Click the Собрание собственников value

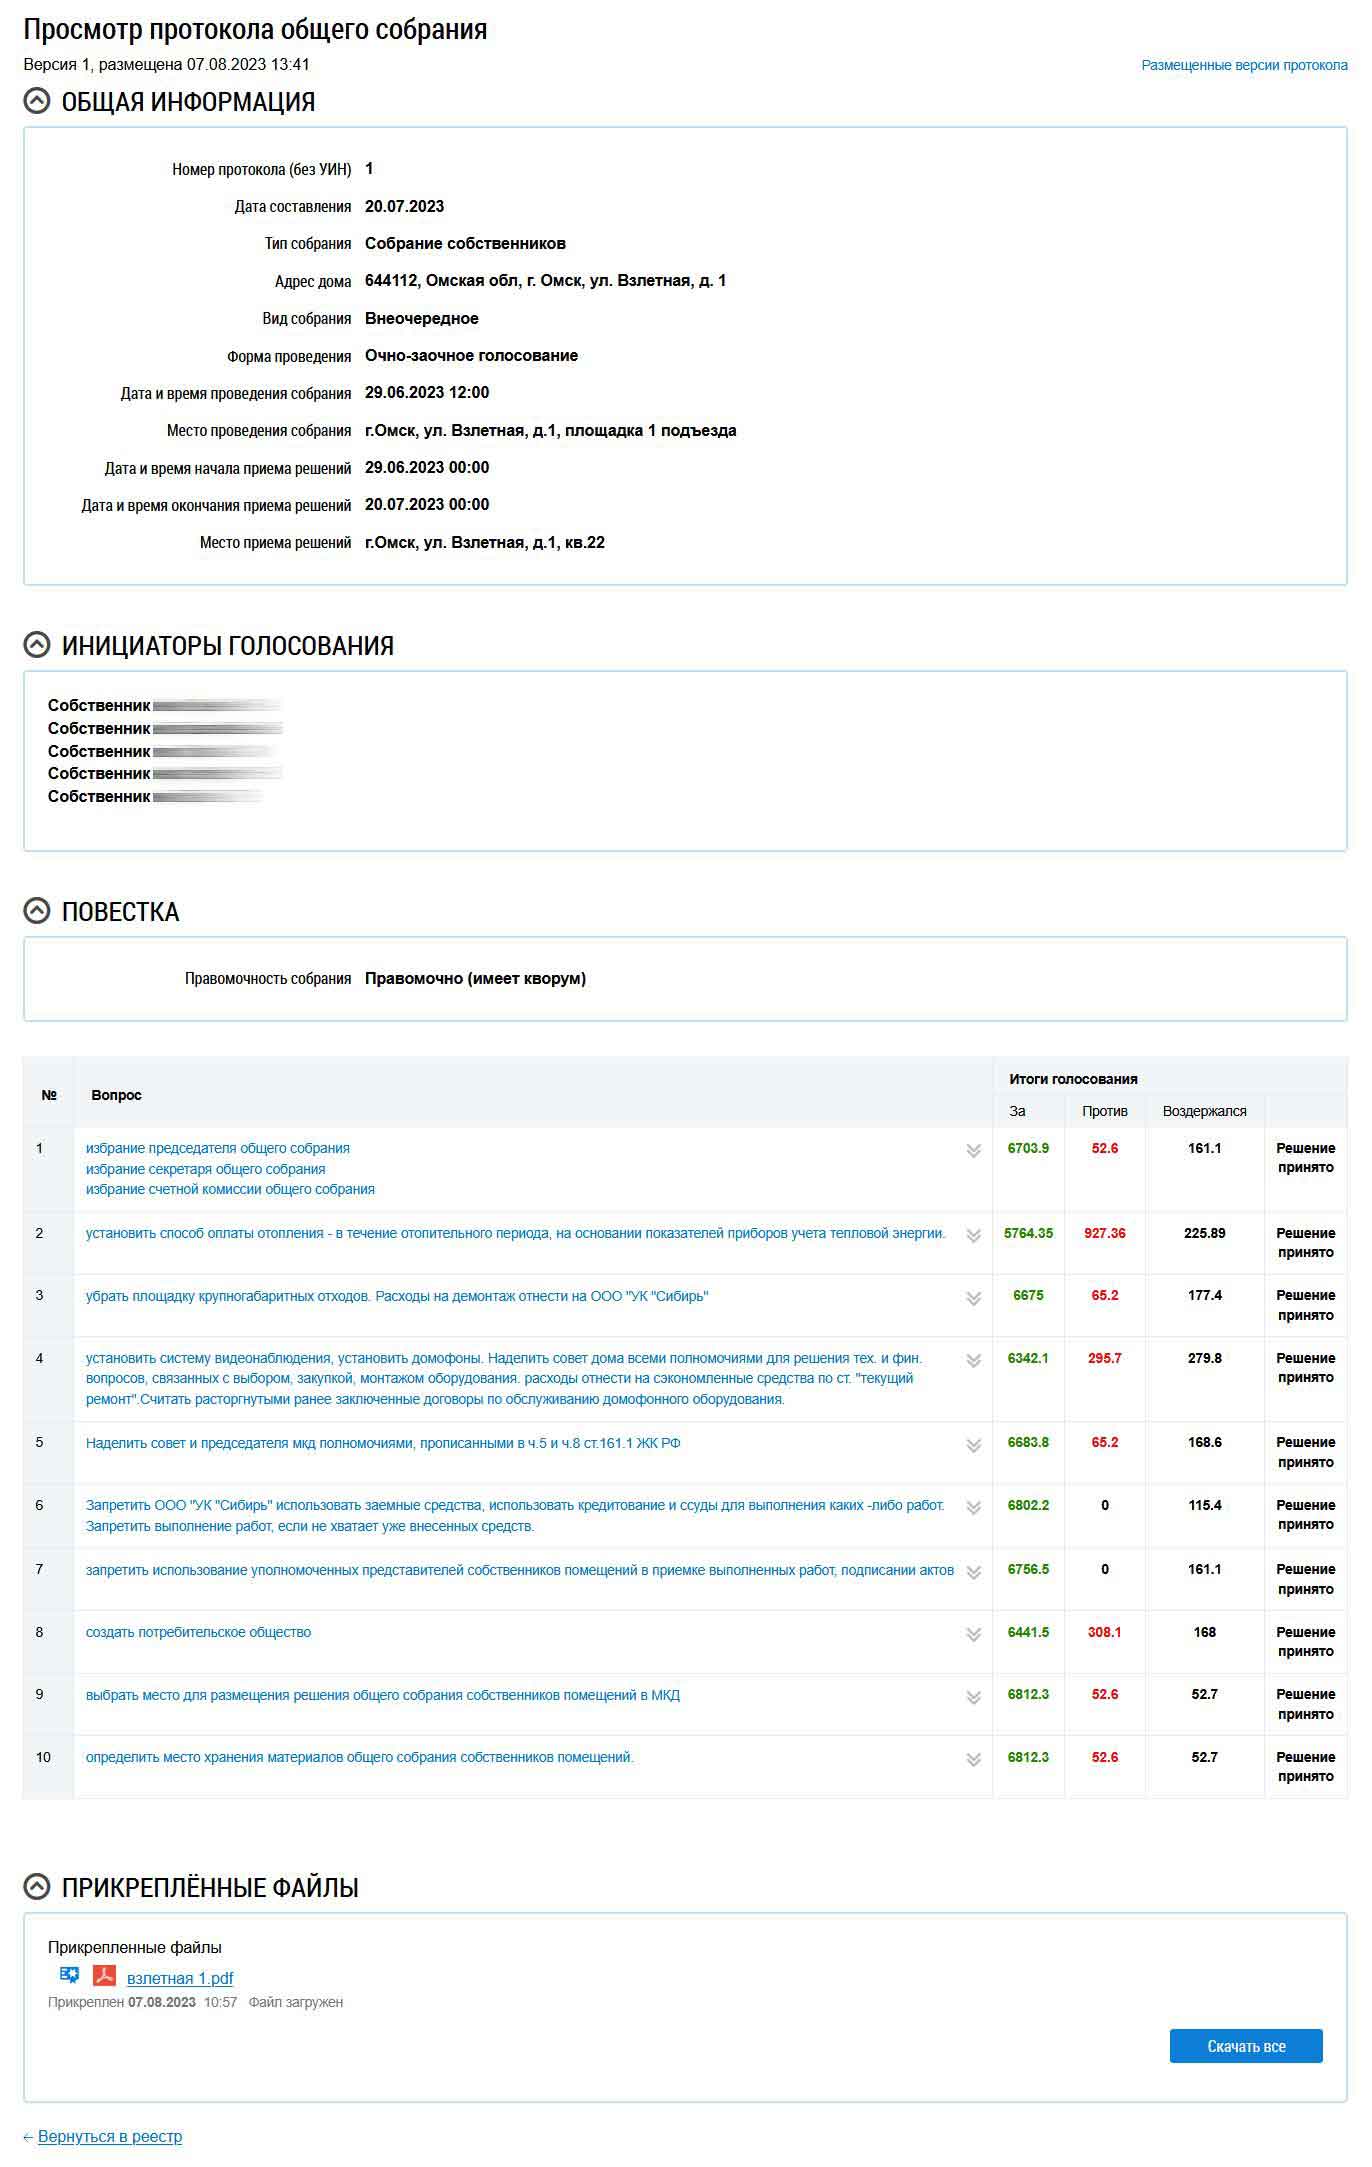(465, 244)
